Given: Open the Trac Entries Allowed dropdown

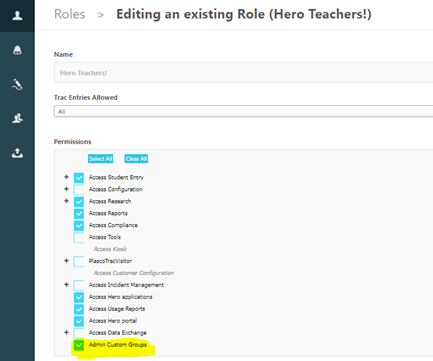Looking at the screenshot, I should point(243,111).
